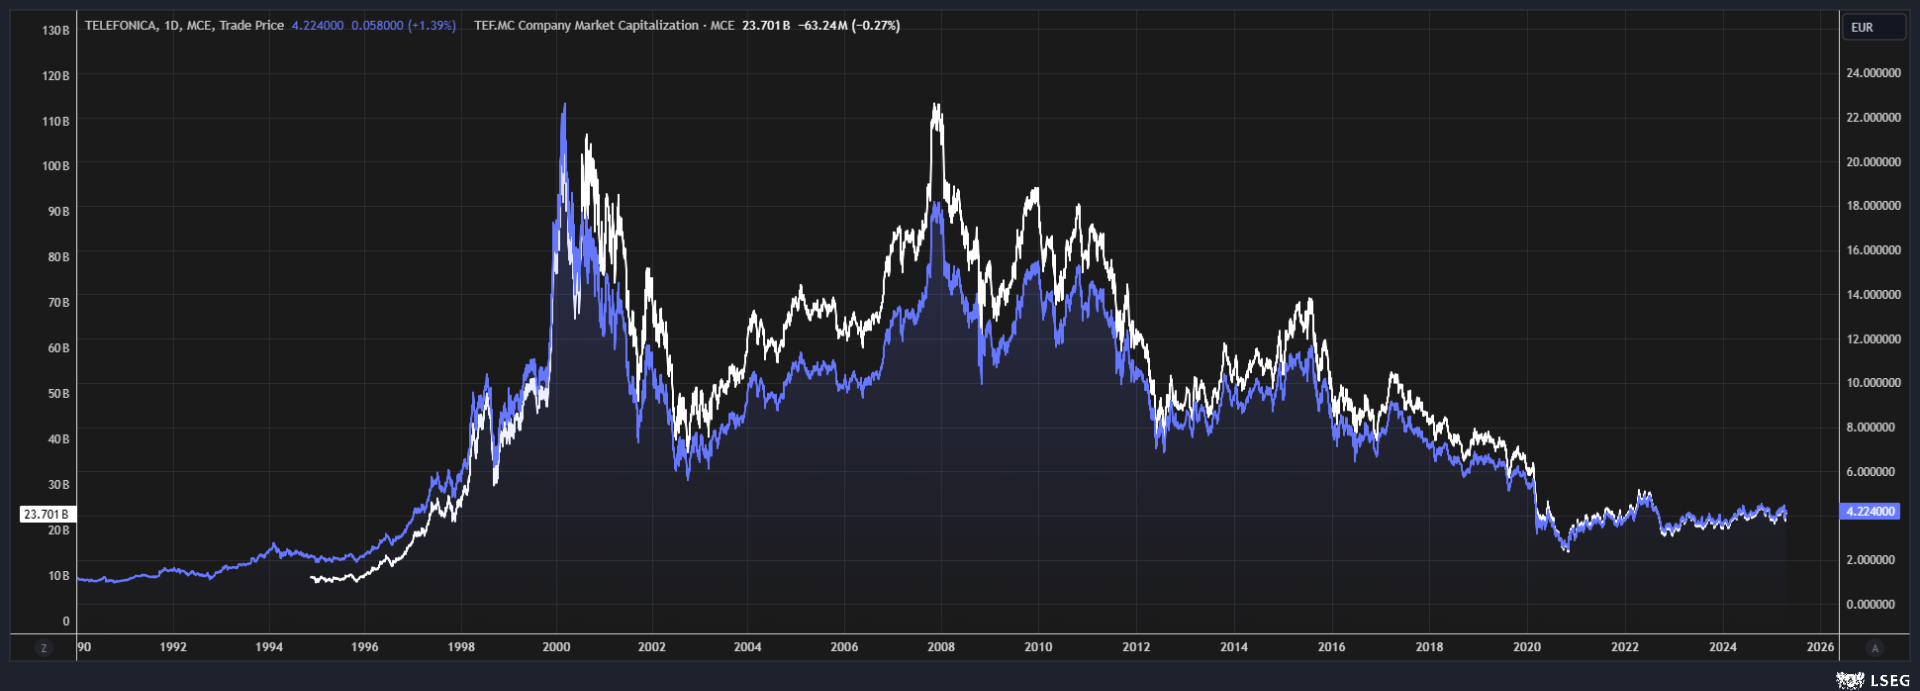Click the 23.701 B price tag on left axis
This screenshot has width=1920, height=691.
[x=47, y=514]
